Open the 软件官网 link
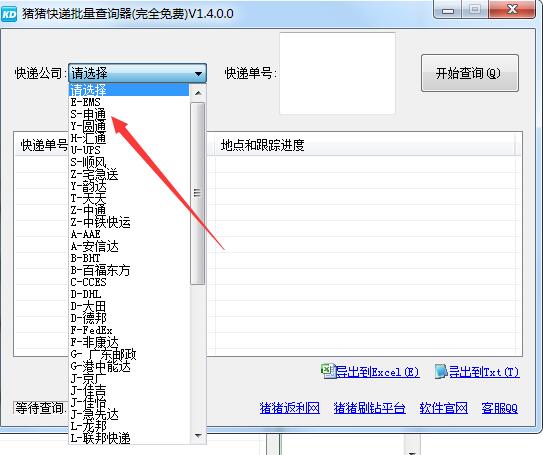Screen dimensions: 543x455 pos(443,408)
